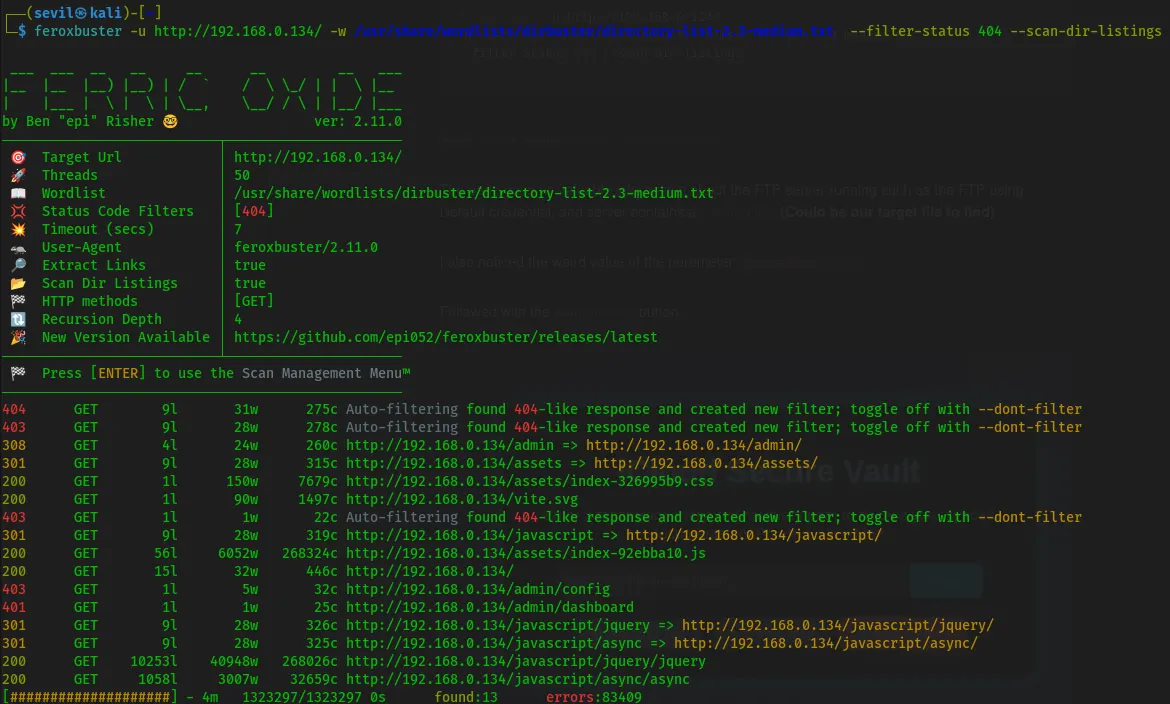Open the admin/dashboard URL with 401 status
The height and width of the screenshot is (704, 1170).
(489, 608)
